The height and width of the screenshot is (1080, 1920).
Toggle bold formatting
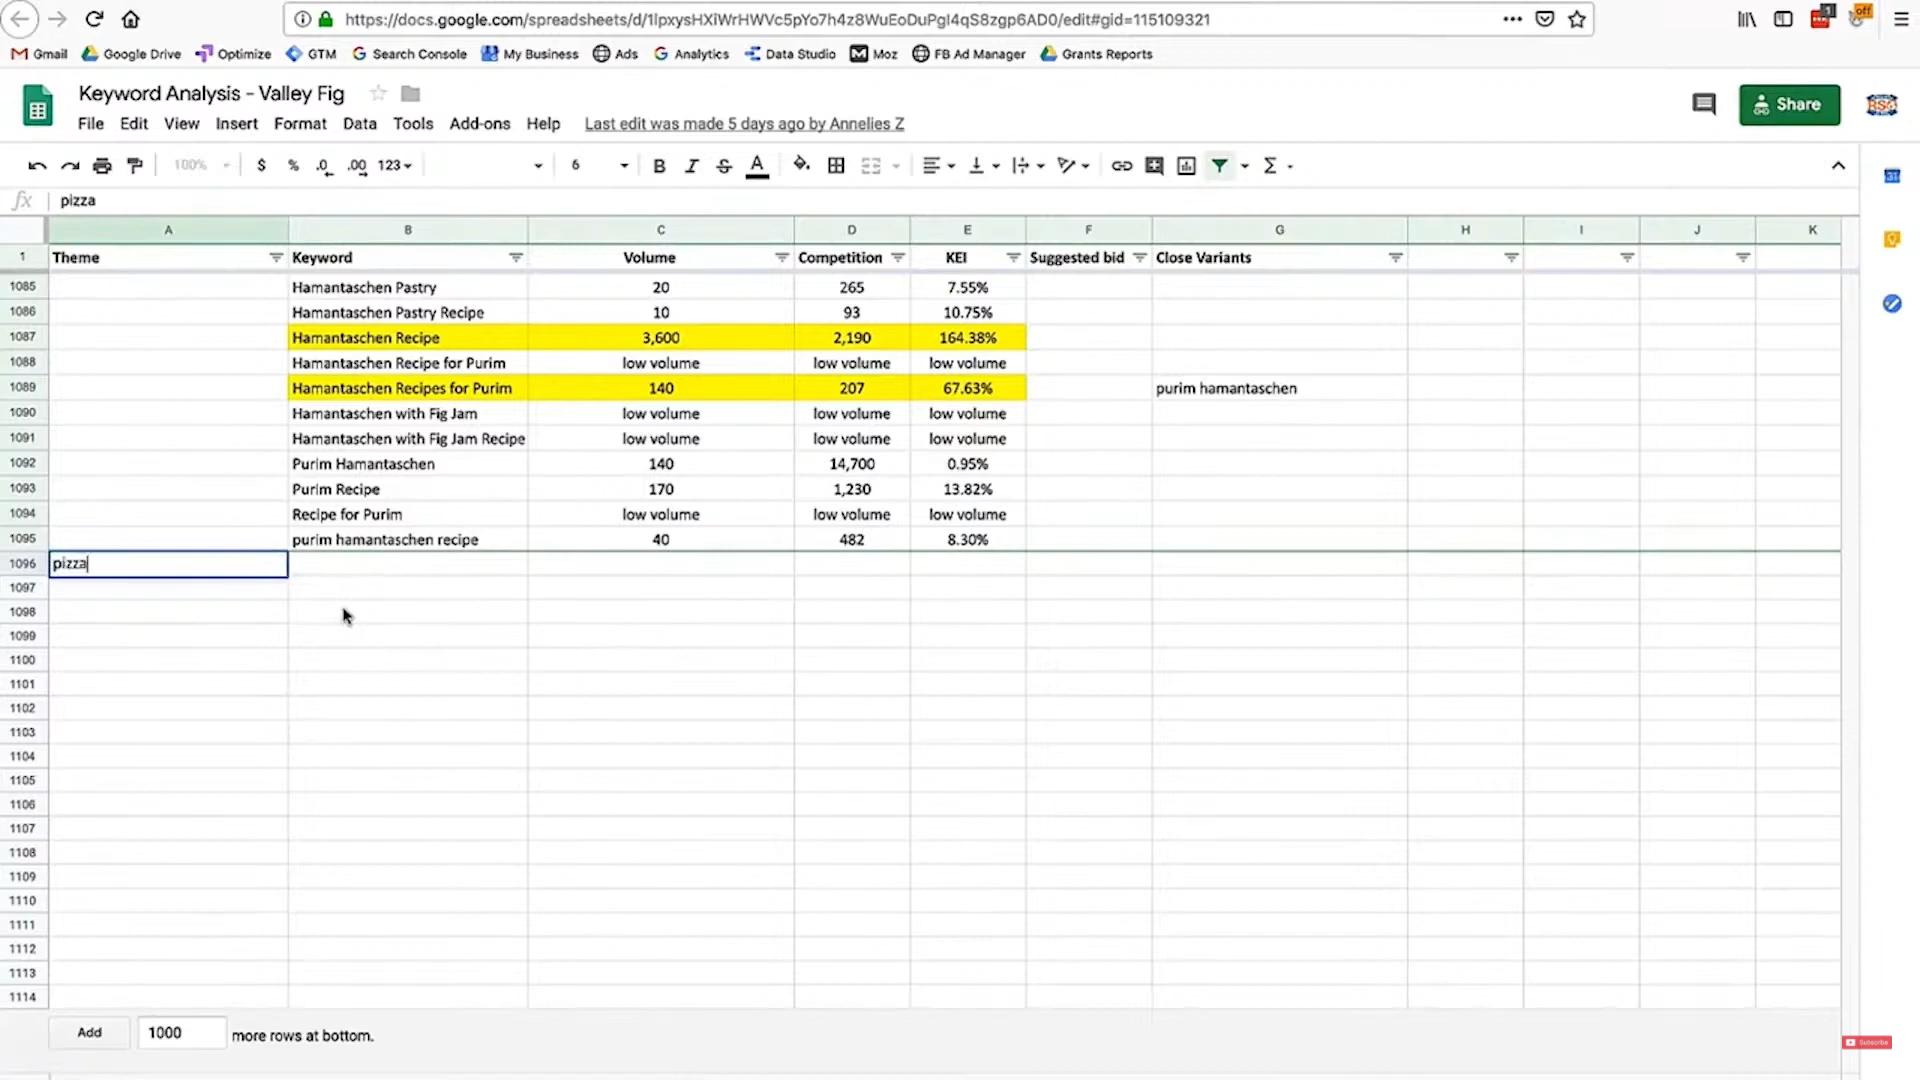pyautogui.click(x=659, y=166)
